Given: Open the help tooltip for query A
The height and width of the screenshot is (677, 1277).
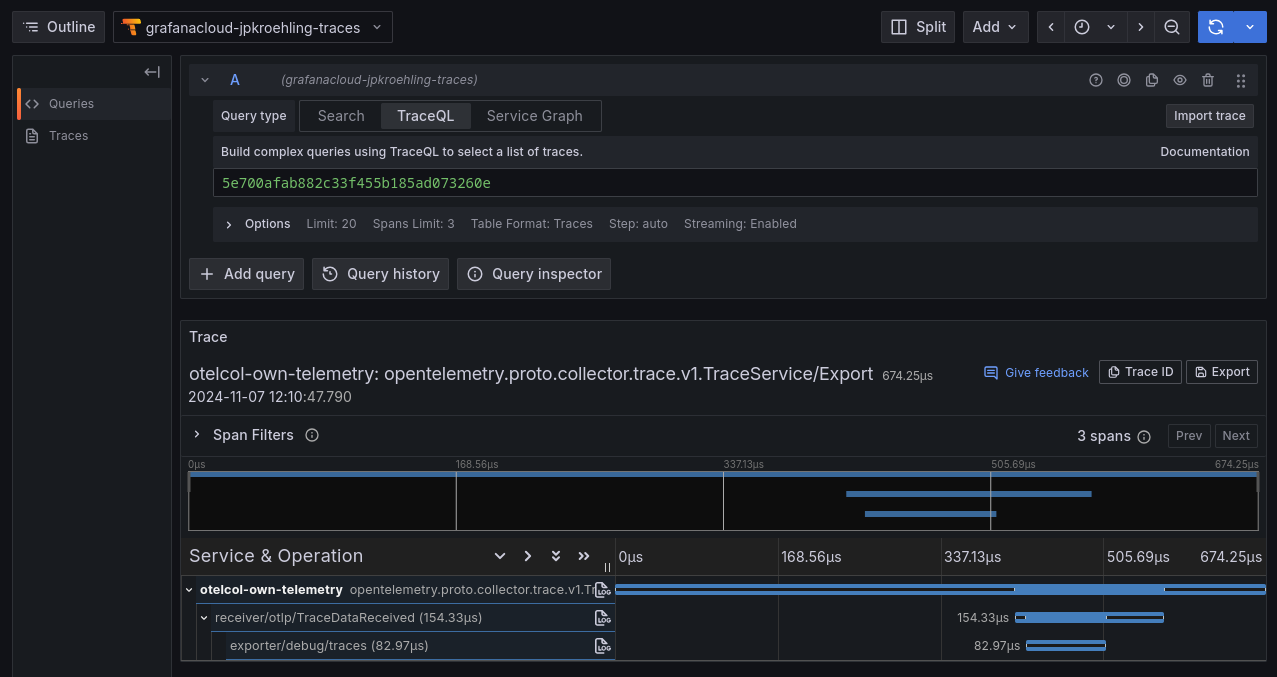Looking at the screenshot, I should click(1096, 80).
